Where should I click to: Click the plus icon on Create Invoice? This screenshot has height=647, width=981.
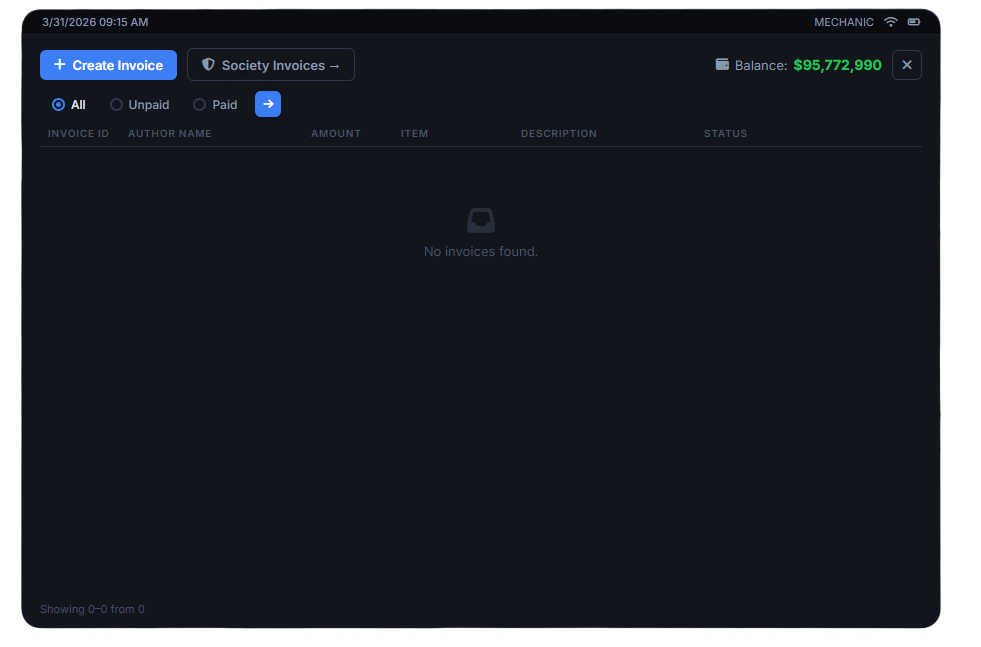(59, 64)
